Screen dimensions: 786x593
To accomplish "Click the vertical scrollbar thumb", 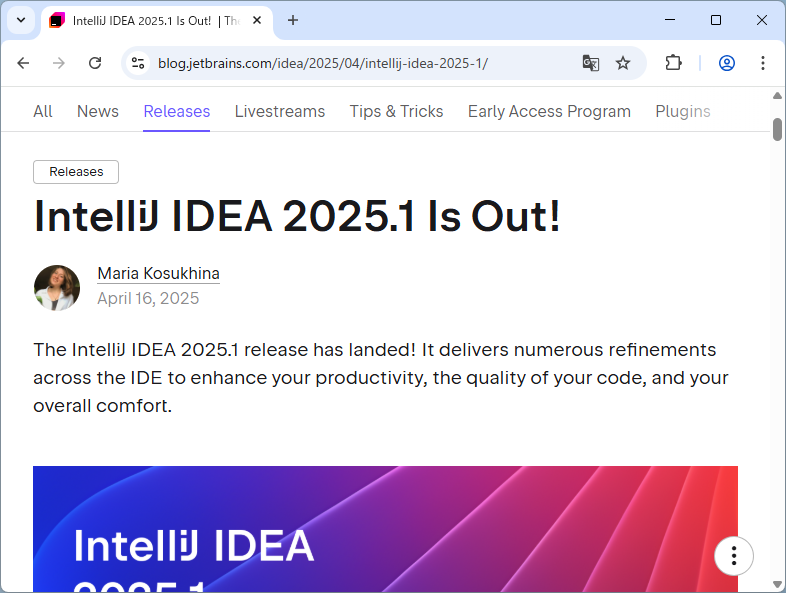I will coord(777,129).
